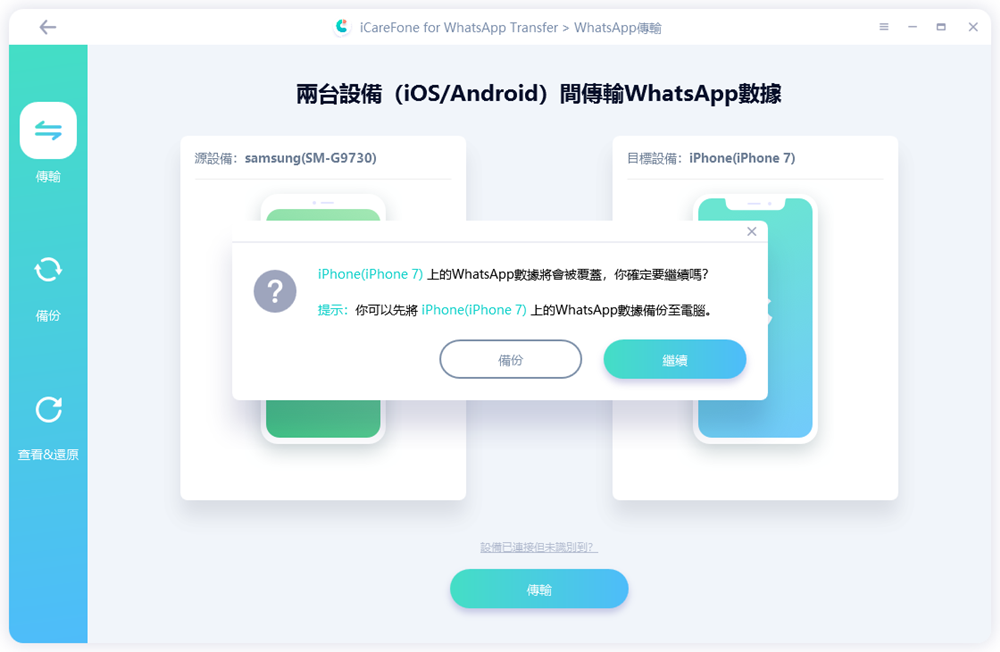Click the 傳輸 sidebar label

point(48,177)
